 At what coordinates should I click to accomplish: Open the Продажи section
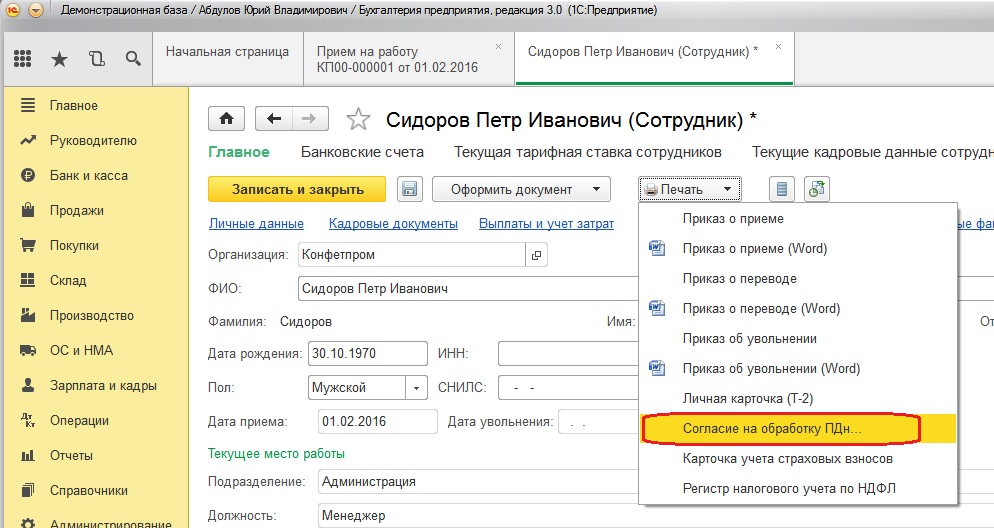coord(77,210)
